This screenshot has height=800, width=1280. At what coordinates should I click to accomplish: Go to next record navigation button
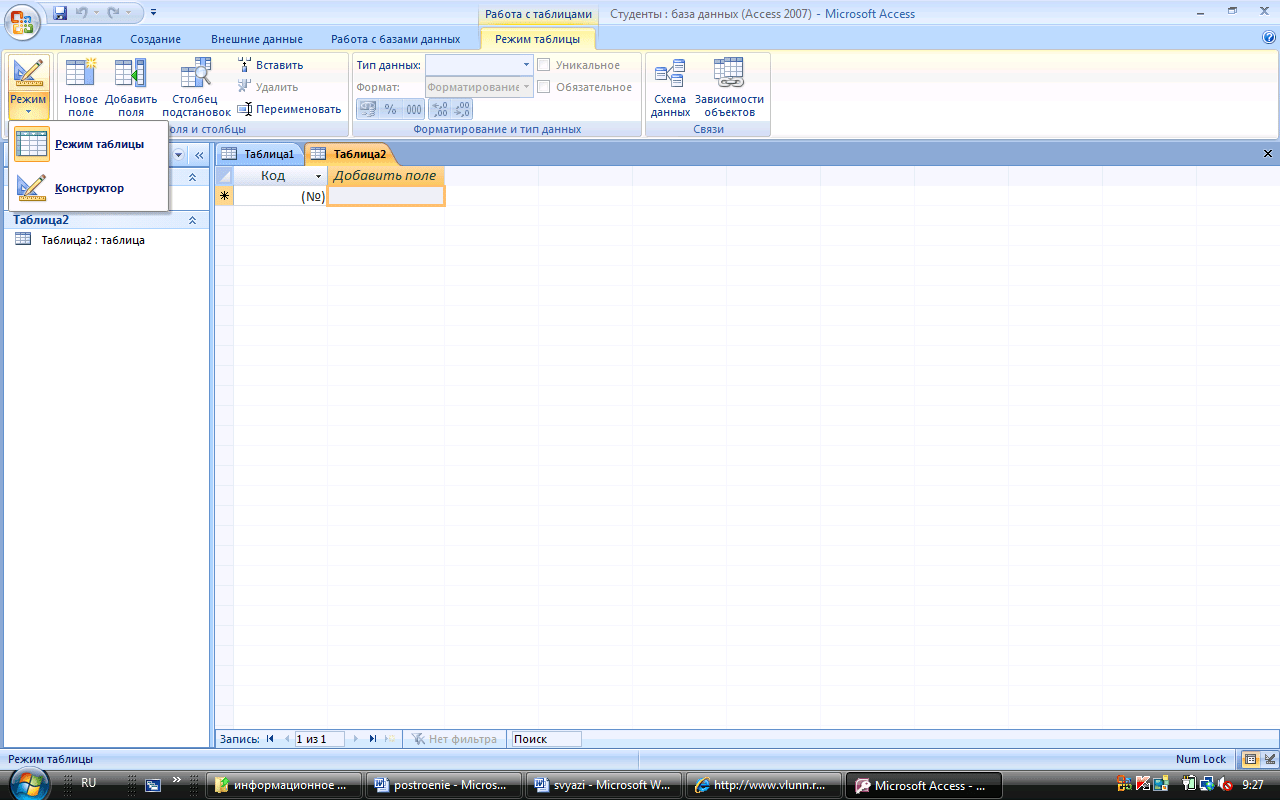(x=356, y=739)
